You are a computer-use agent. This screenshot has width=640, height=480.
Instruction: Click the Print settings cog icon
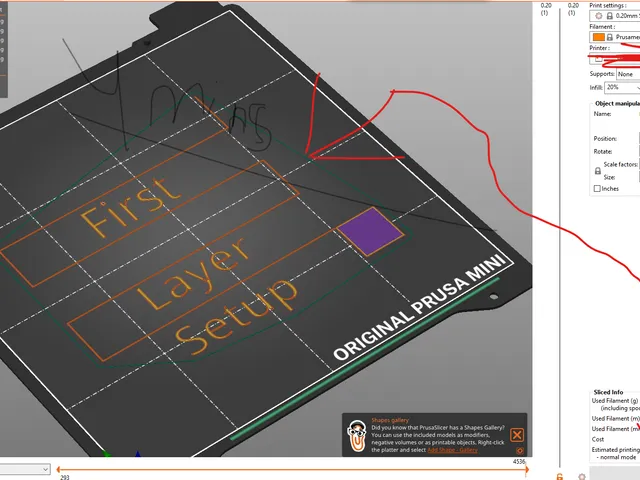pyautogui.click(x=598, y=16)
